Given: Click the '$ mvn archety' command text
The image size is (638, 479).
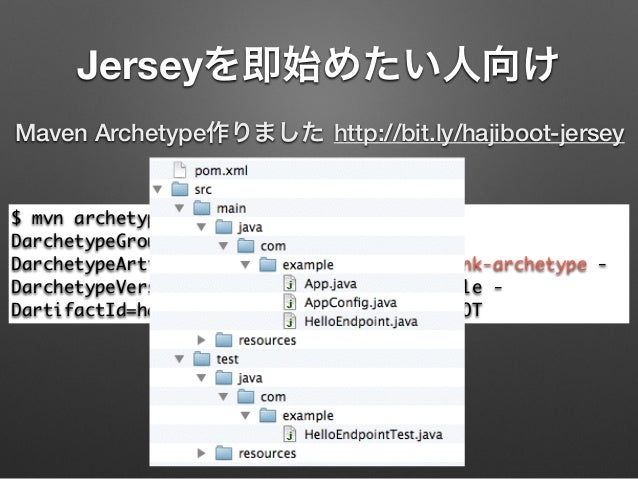Looking at the screenshot, I should pos(80,219).
